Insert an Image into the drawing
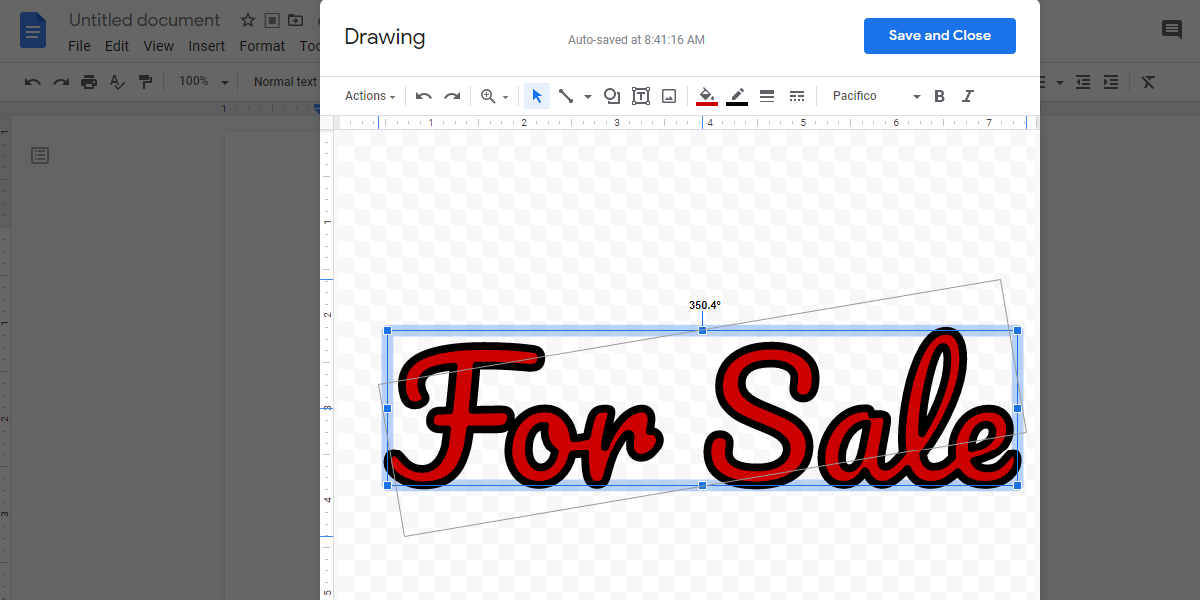 coord(668,95)
